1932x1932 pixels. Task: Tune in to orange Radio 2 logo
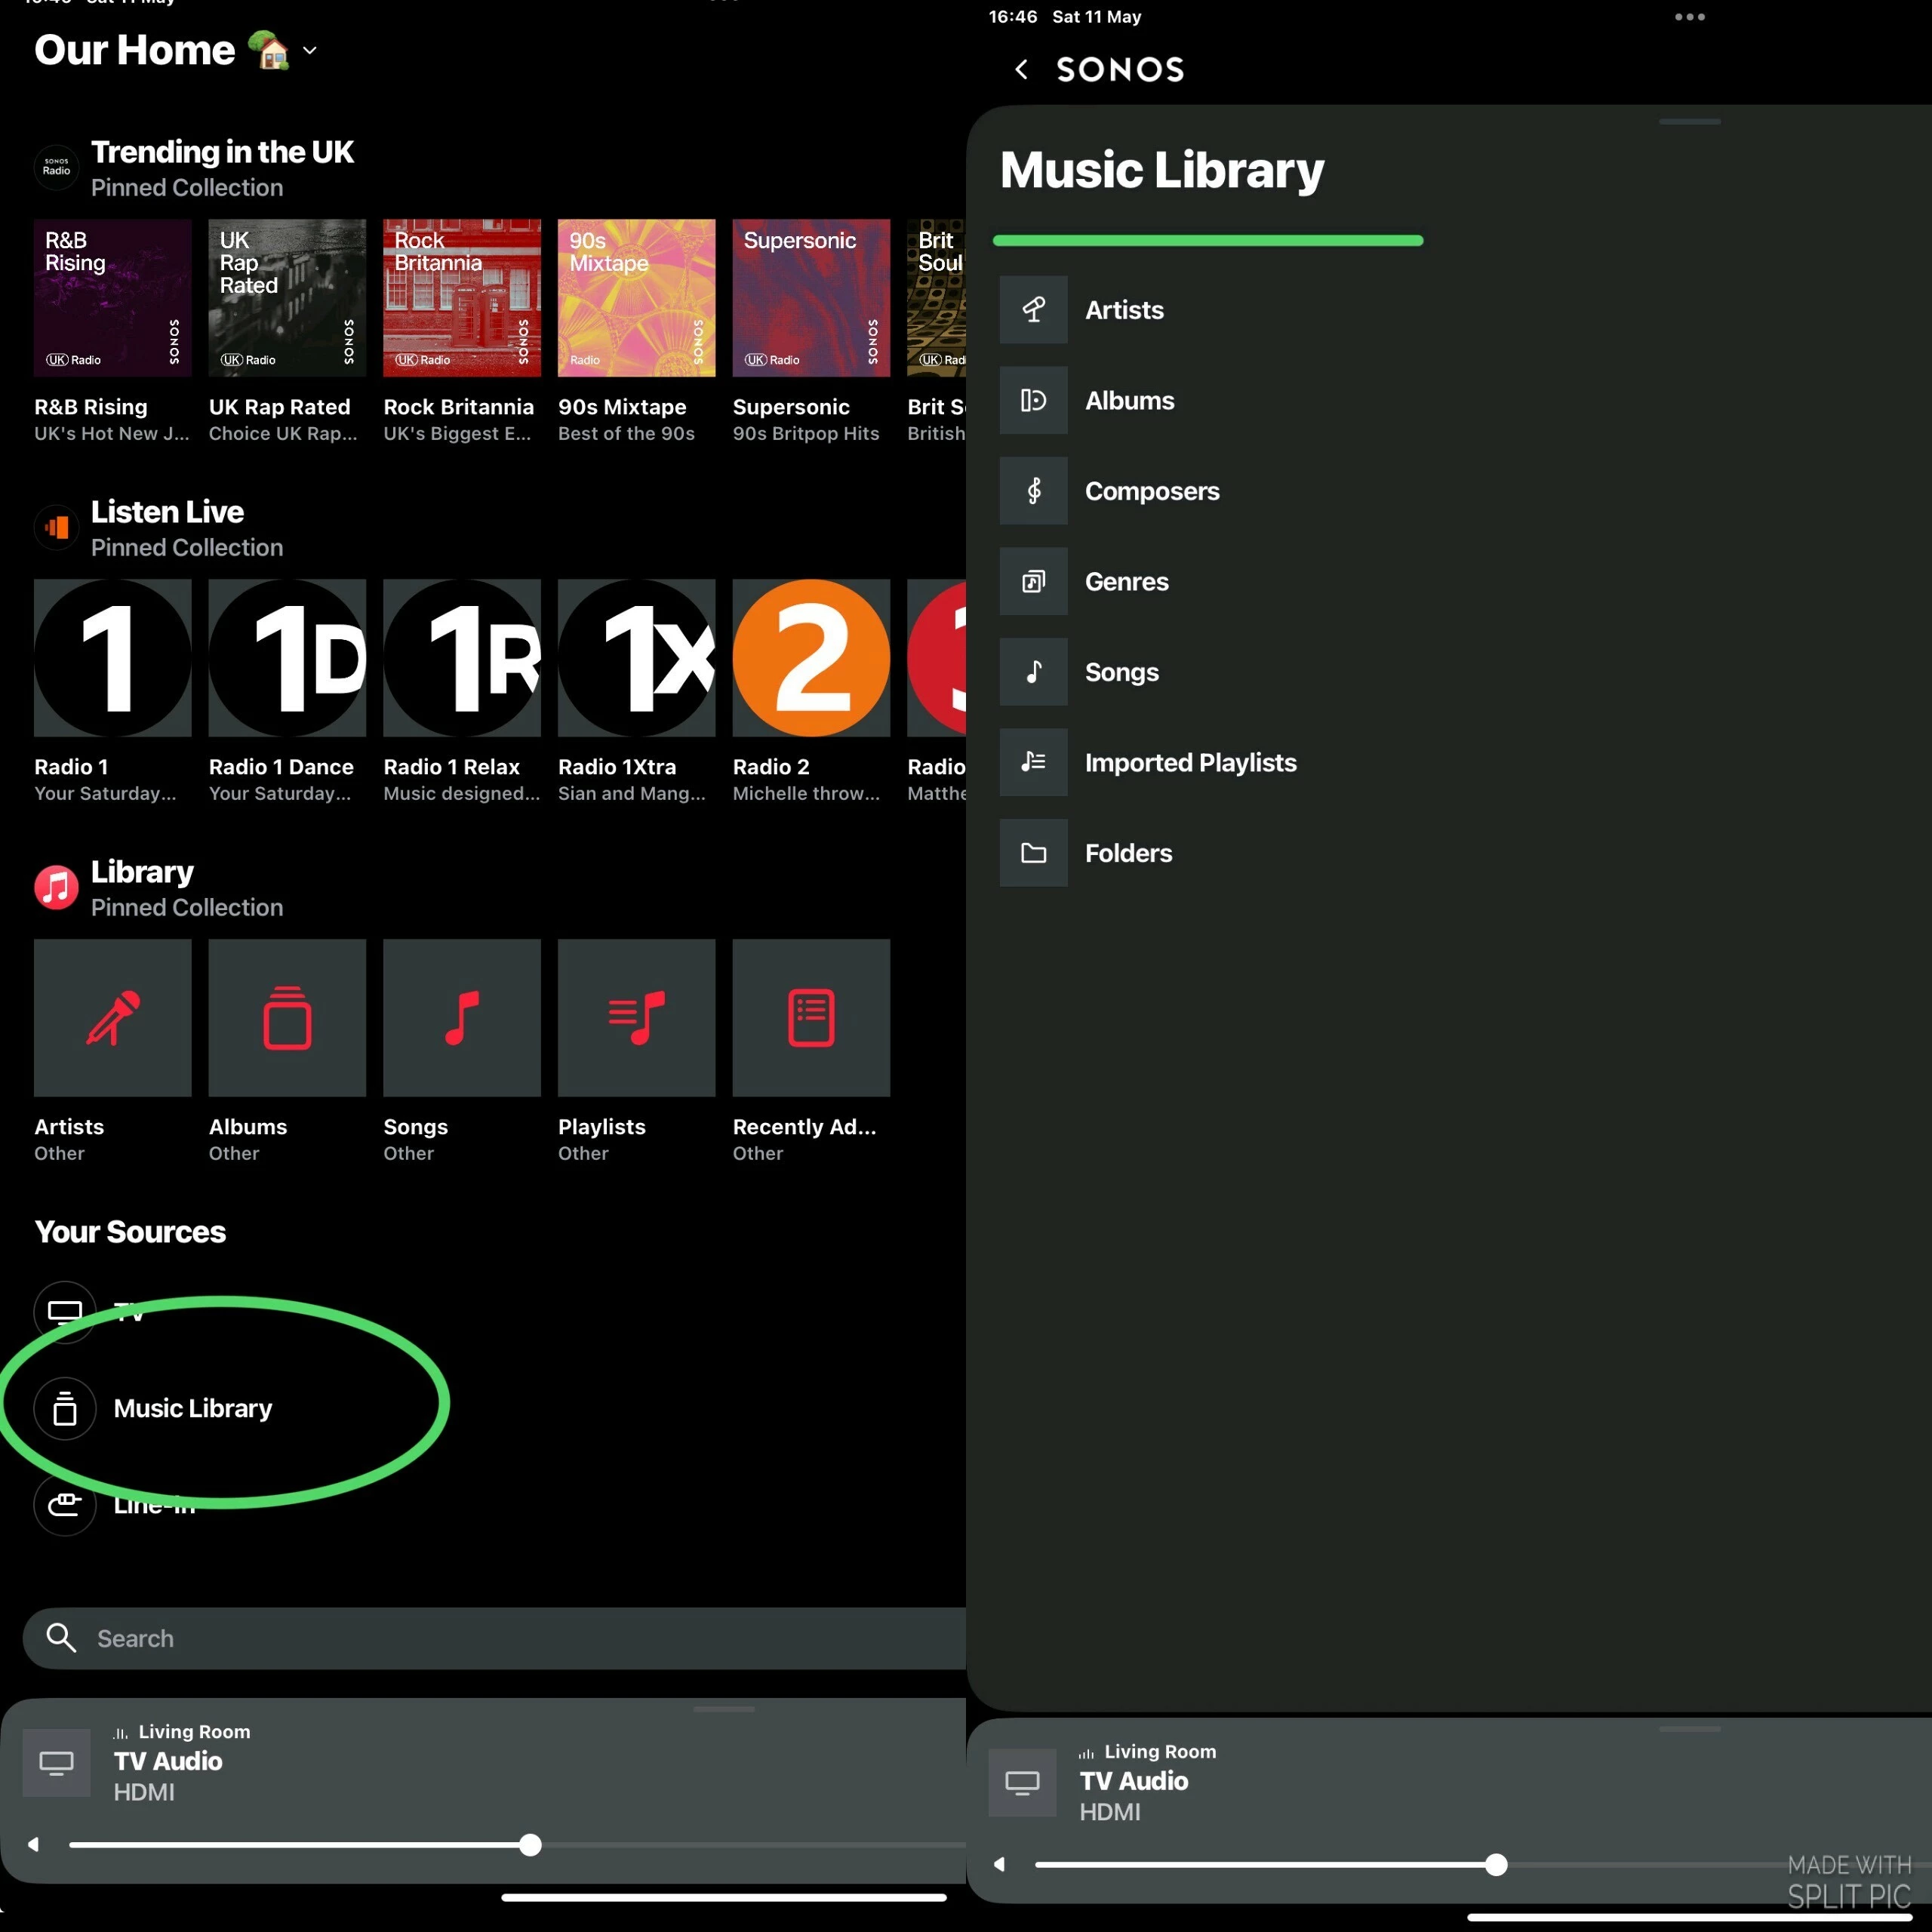[x=811, y=658]
